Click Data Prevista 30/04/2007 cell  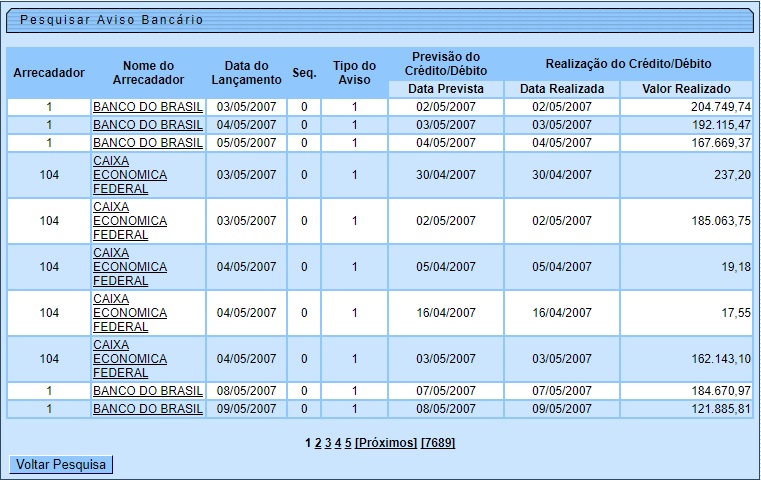[446, 175]
